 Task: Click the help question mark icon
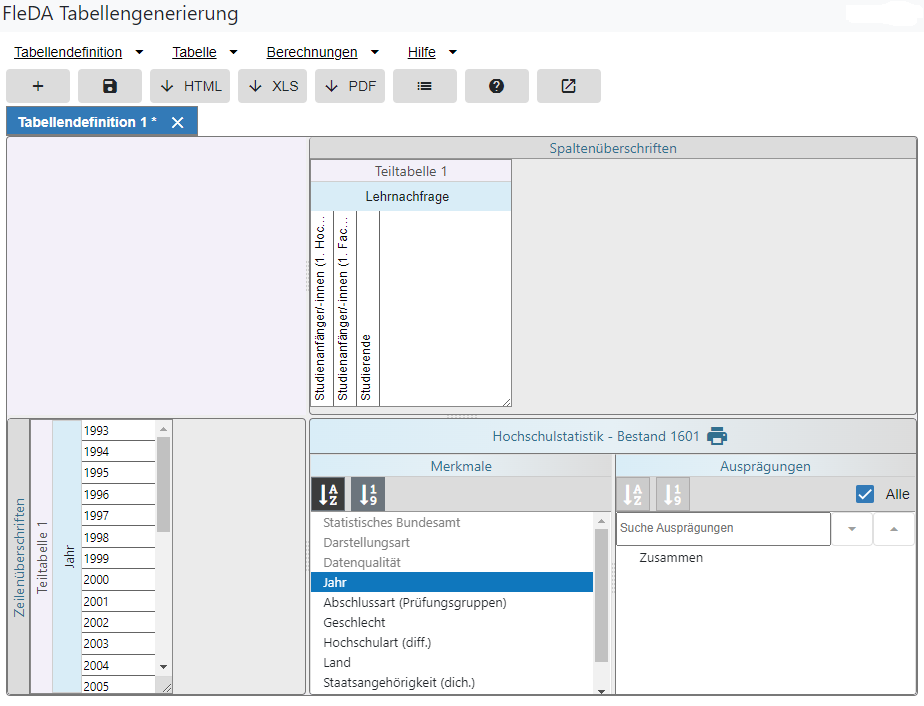point(496,86)
